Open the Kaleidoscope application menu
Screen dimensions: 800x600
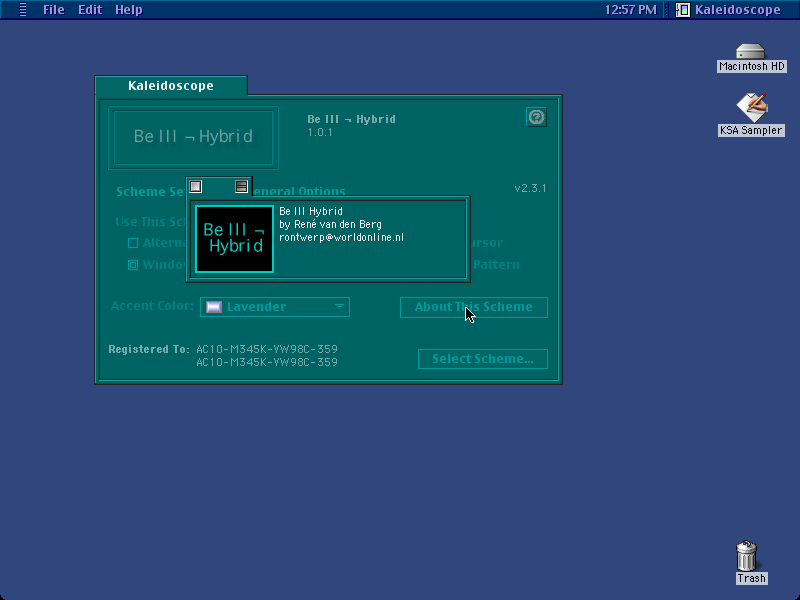pyautogui.click(x=728, y=10)
